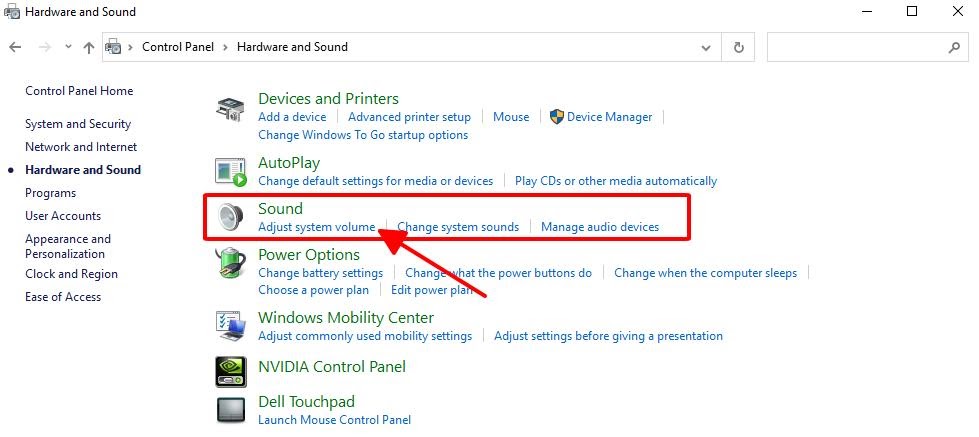Click the Dell Touchpad icon
Screen dimensions: 979x437
[x=230, y=410]
